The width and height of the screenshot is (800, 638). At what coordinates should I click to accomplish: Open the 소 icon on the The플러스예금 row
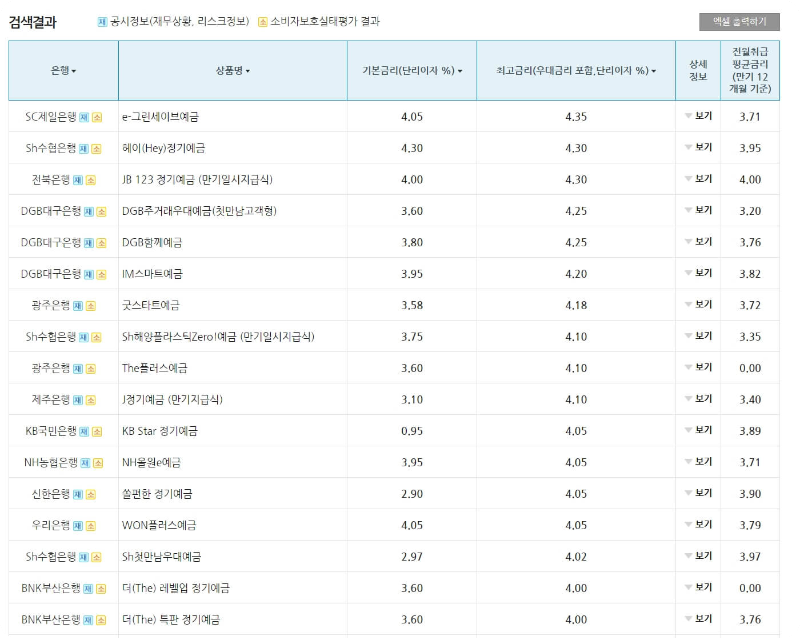pyautogui.click(x=91, y=369)
